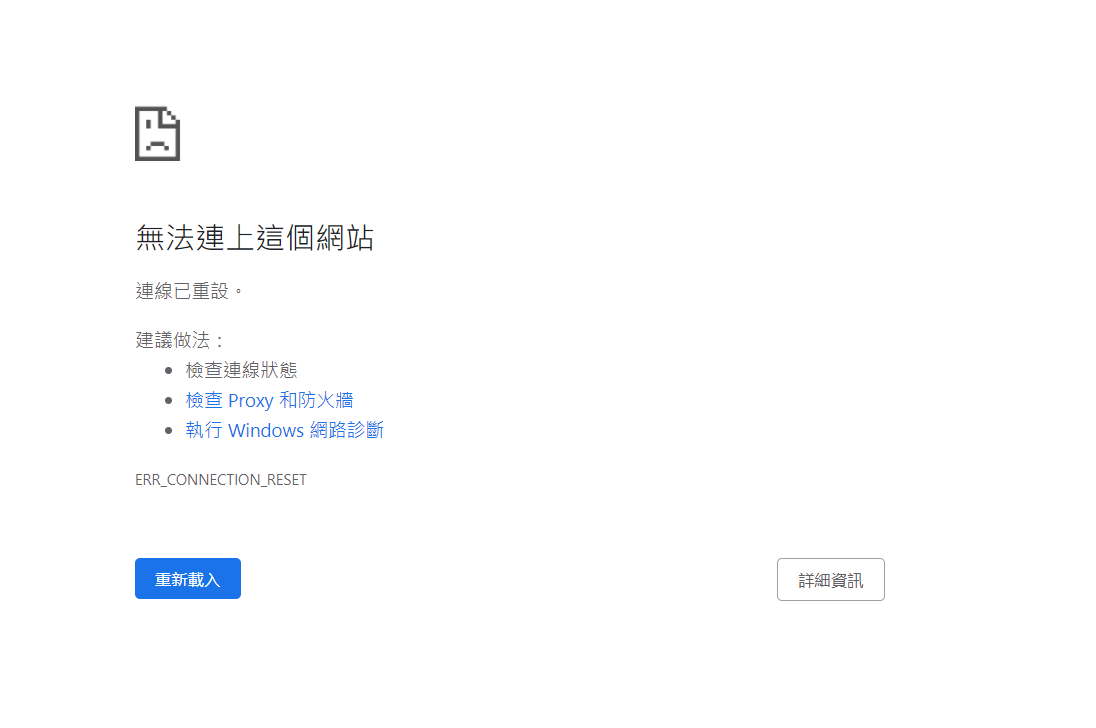Click 網路診斷 at the end of the Windows link
Screen dimensions: 1096x728
coord(347,430)
